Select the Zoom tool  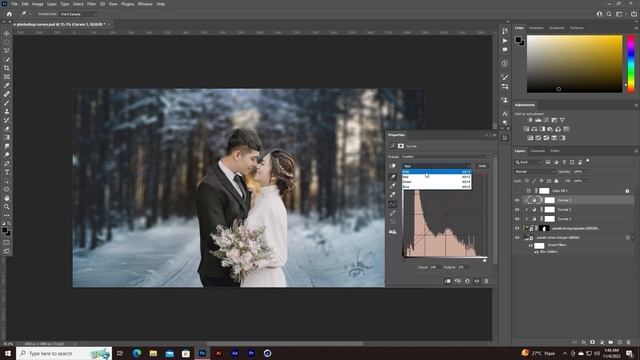(7, 207)
